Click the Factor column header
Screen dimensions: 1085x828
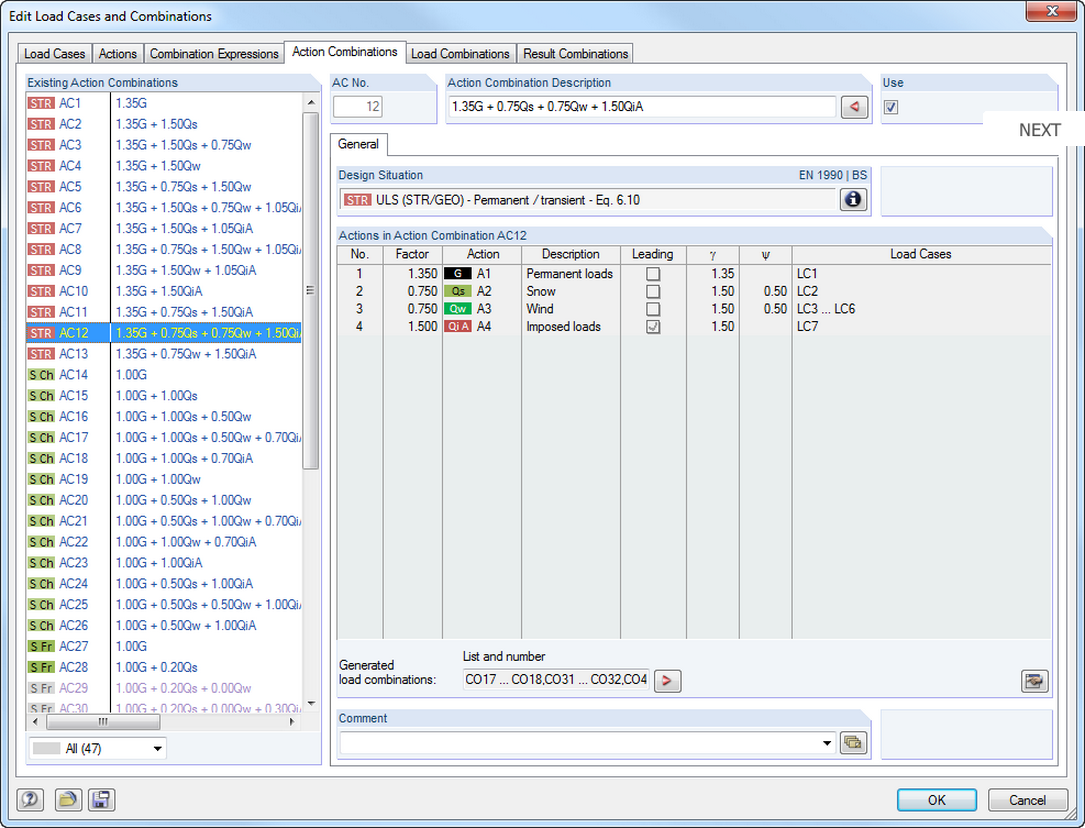pyautogui.click(x=412, y=255)
